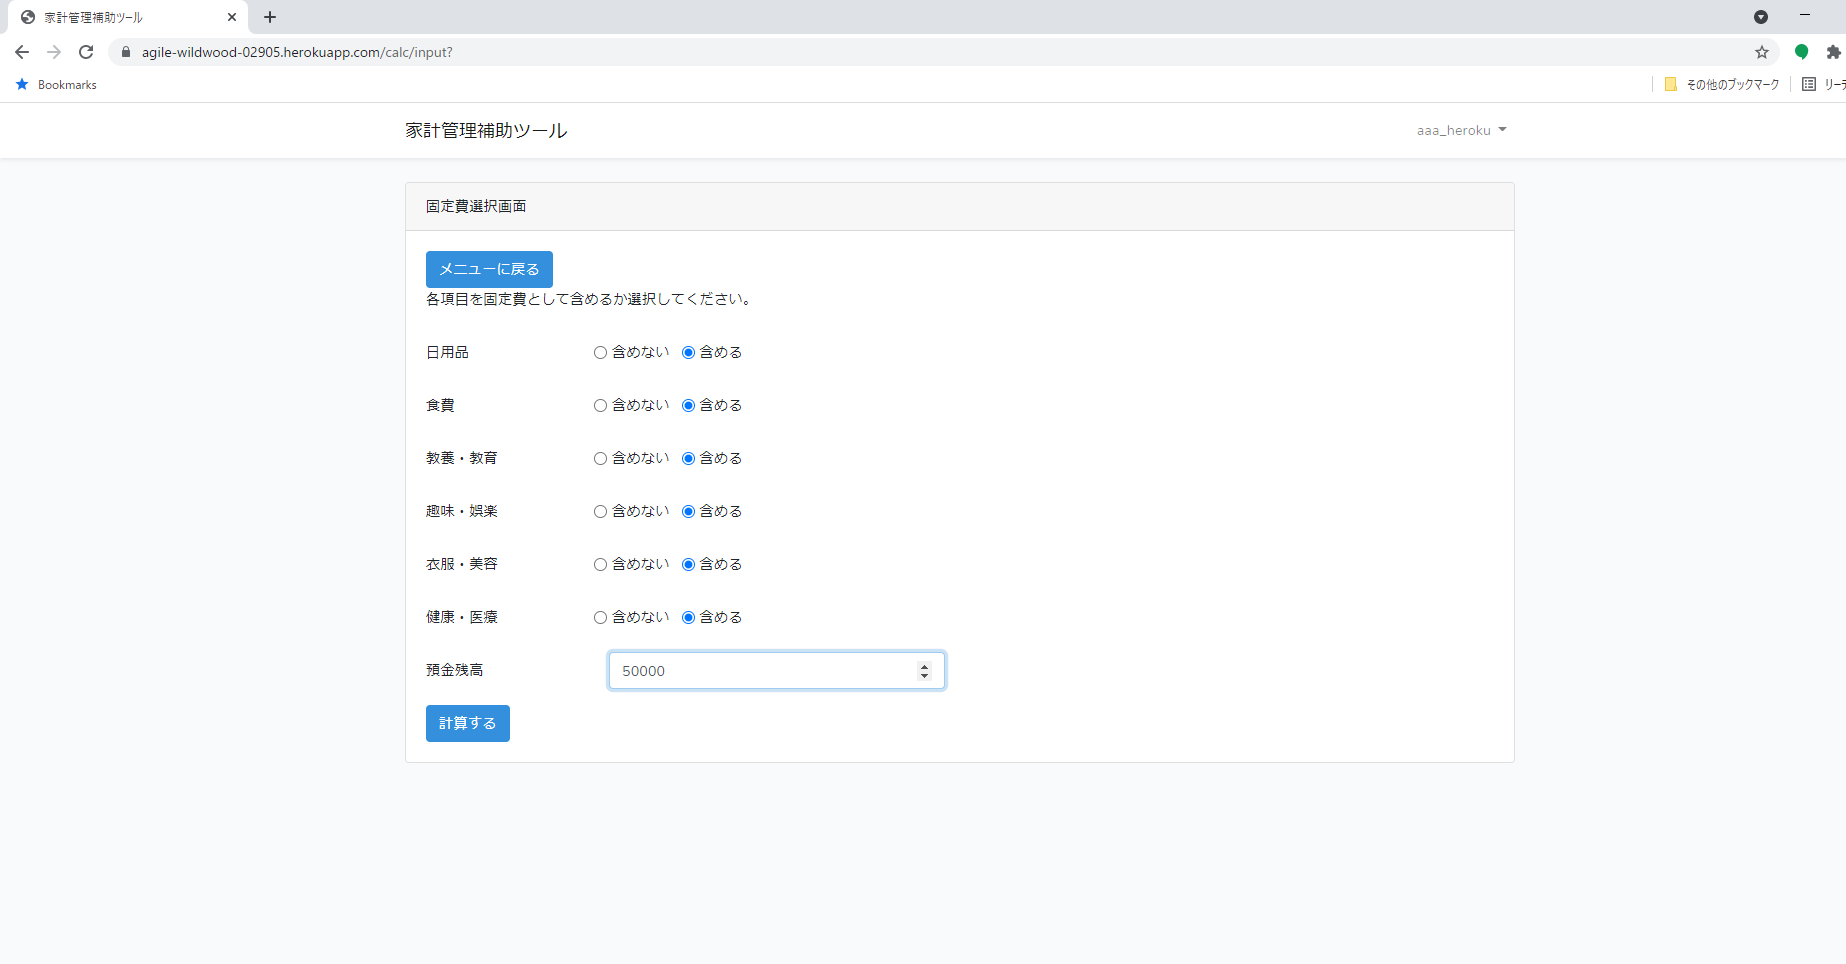Click the メニューに戻る button
Screen dimensions: 1846x964
[489, 269]
